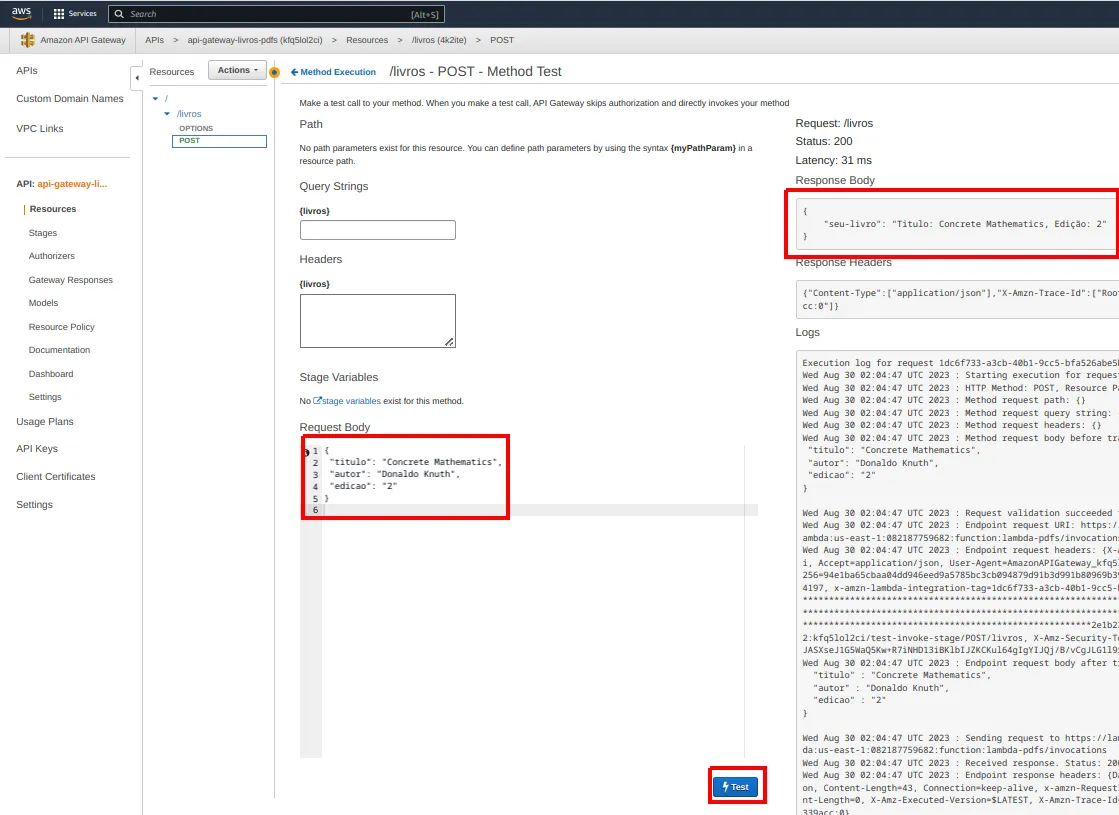Click the Test button

[736, 786]
